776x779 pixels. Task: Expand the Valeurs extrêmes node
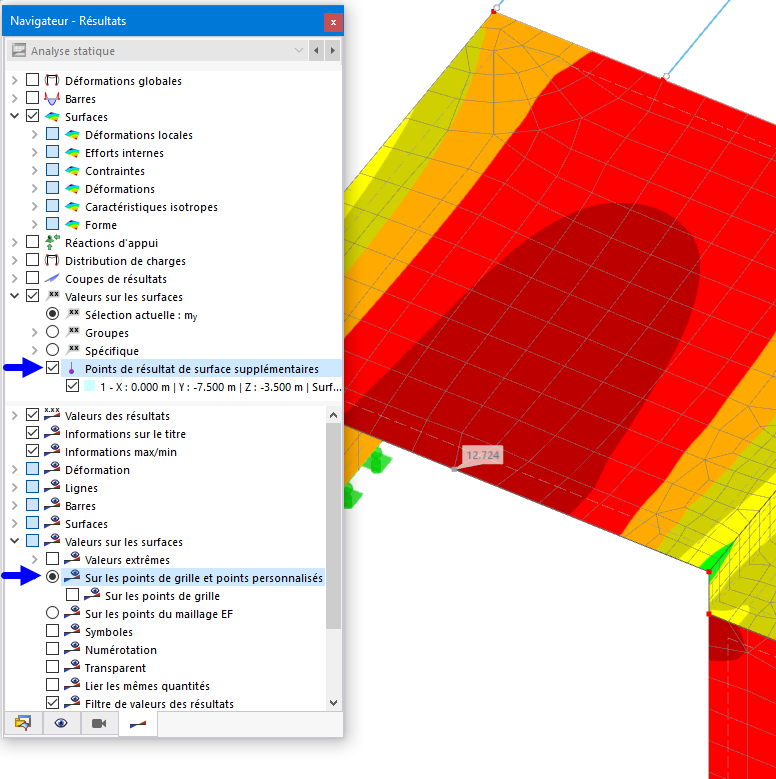[x=34, y=559]
